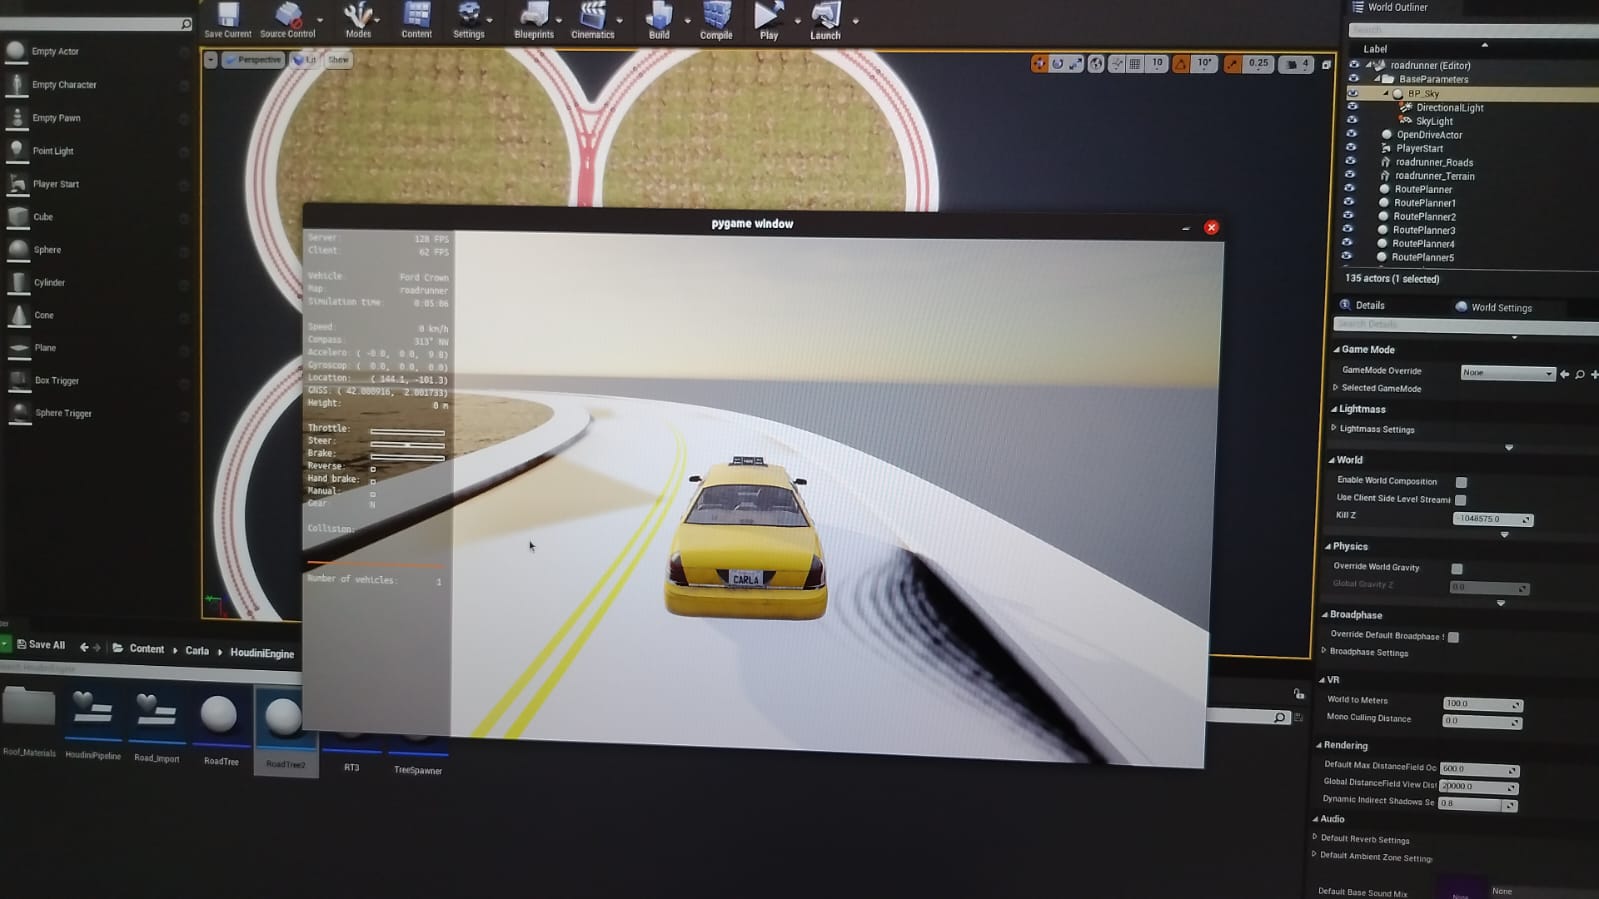Image resolution: width=1599 pixels, height=899 pixels.
Task: Expand Selected GameMode section
Action: [x=1335, y=388]
